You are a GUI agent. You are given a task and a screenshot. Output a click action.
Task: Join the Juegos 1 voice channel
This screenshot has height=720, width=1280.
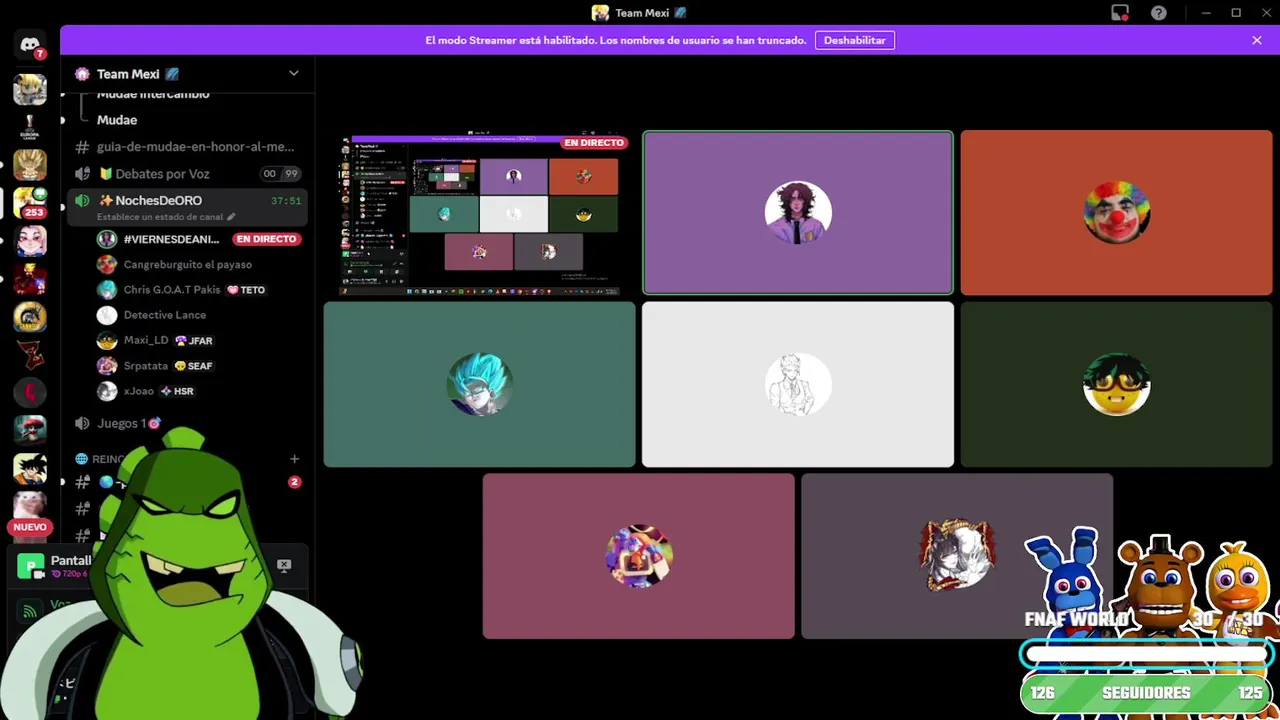click(x=128, y=423)
